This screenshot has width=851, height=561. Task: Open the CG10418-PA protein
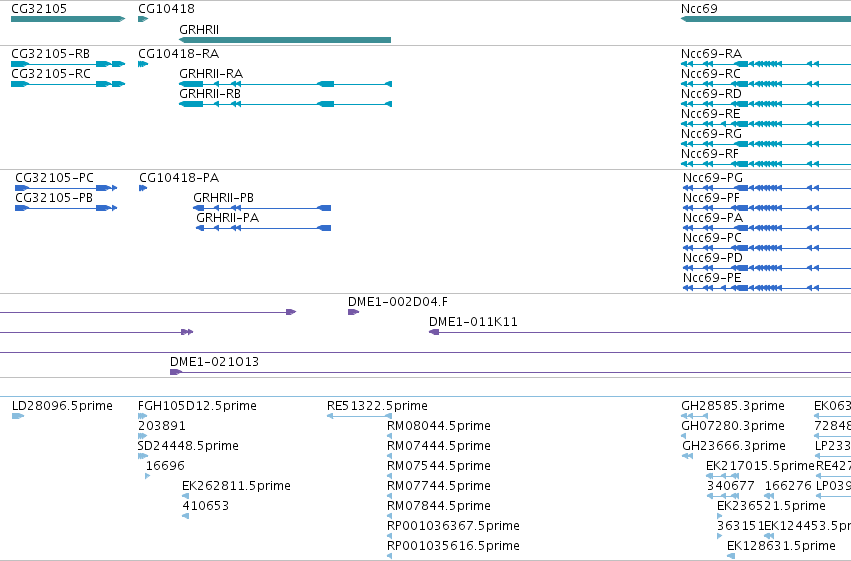(179, 178)
